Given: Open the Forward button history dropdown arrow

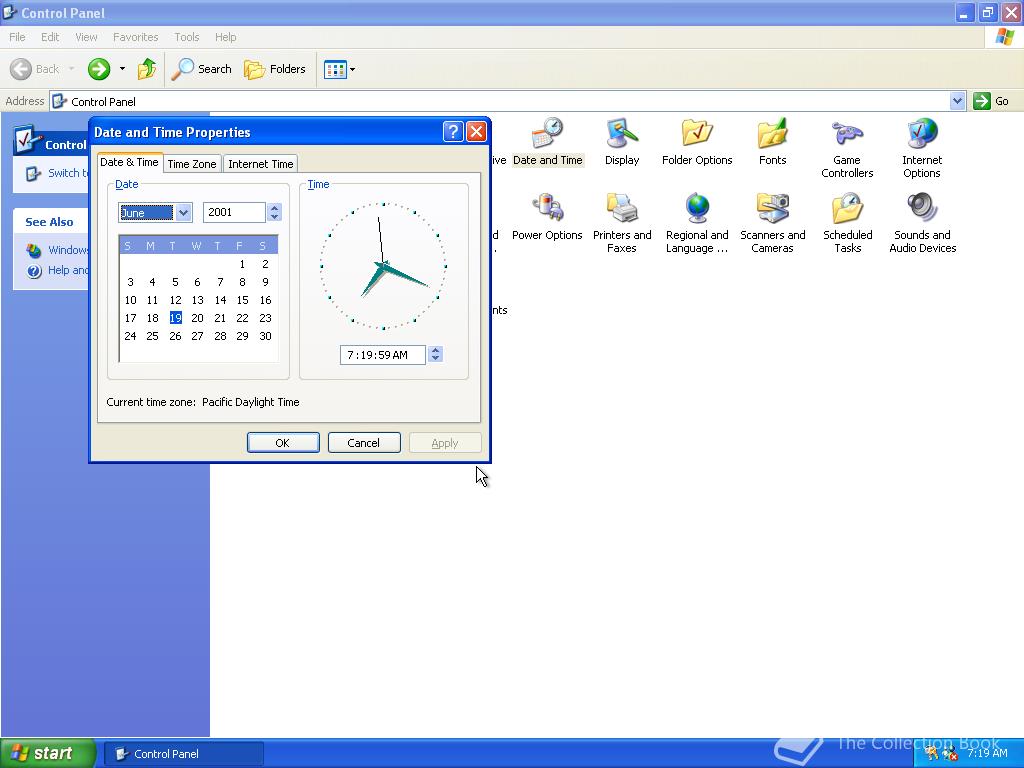Looking at the screenshot, I should click(122, 69).
